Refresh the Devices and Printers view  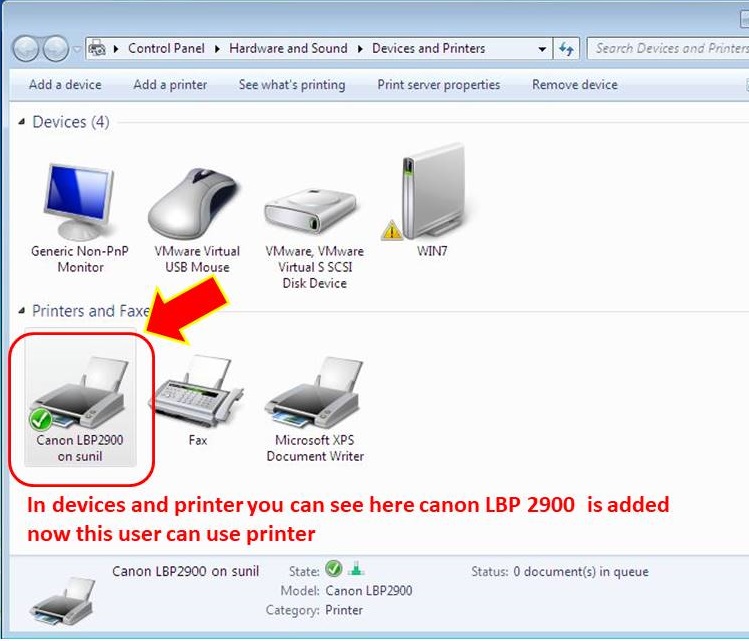pos(567,49)
